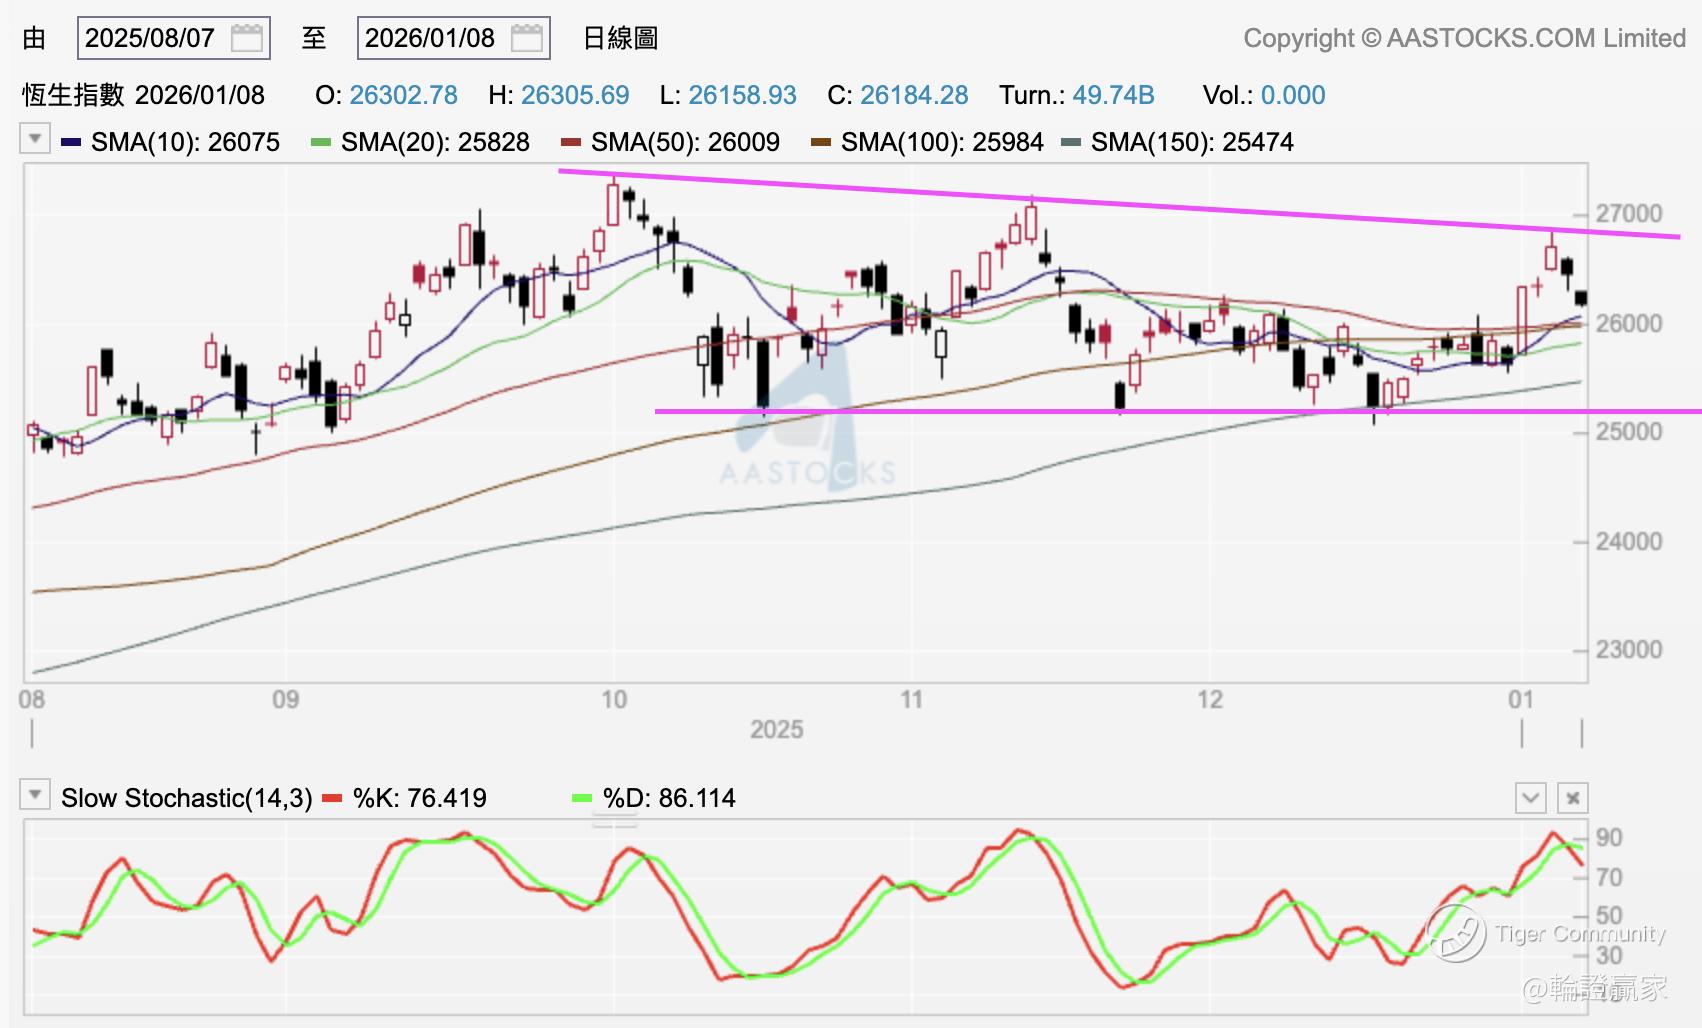
Task: Click the 恆生指數 2026/01/08 index title
Action: [x=144, y=95]
